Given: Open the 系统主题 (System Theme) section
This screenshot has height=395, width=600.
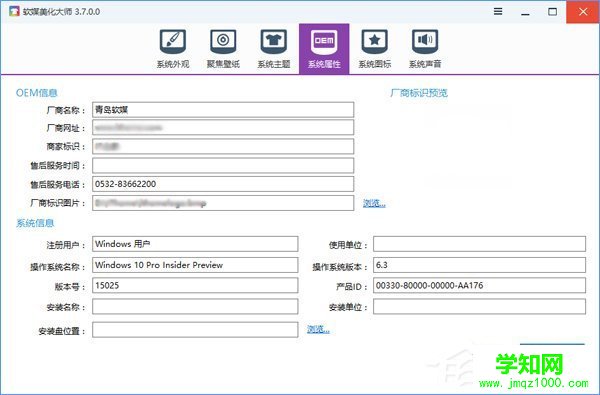Looking at the screenshot, I should 274,49.
